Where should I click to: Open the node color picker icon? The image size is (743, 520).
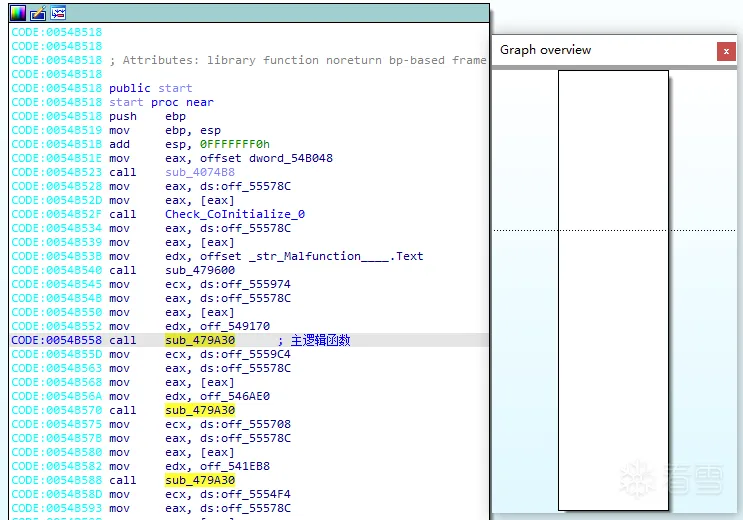click(x=18, y=13)
